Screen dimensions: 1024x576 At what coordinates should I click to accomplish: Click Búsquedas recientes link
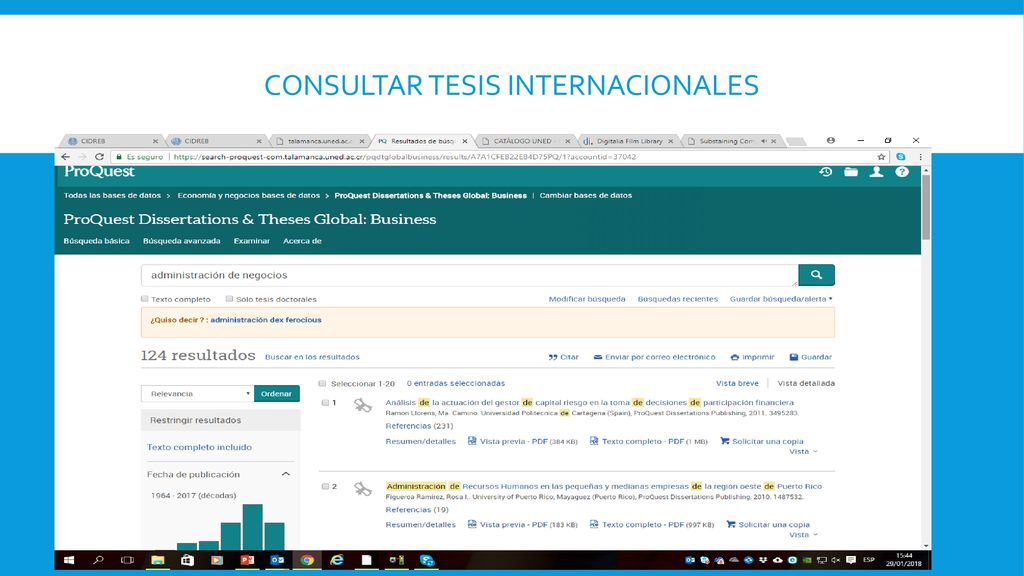pos(677,299)
